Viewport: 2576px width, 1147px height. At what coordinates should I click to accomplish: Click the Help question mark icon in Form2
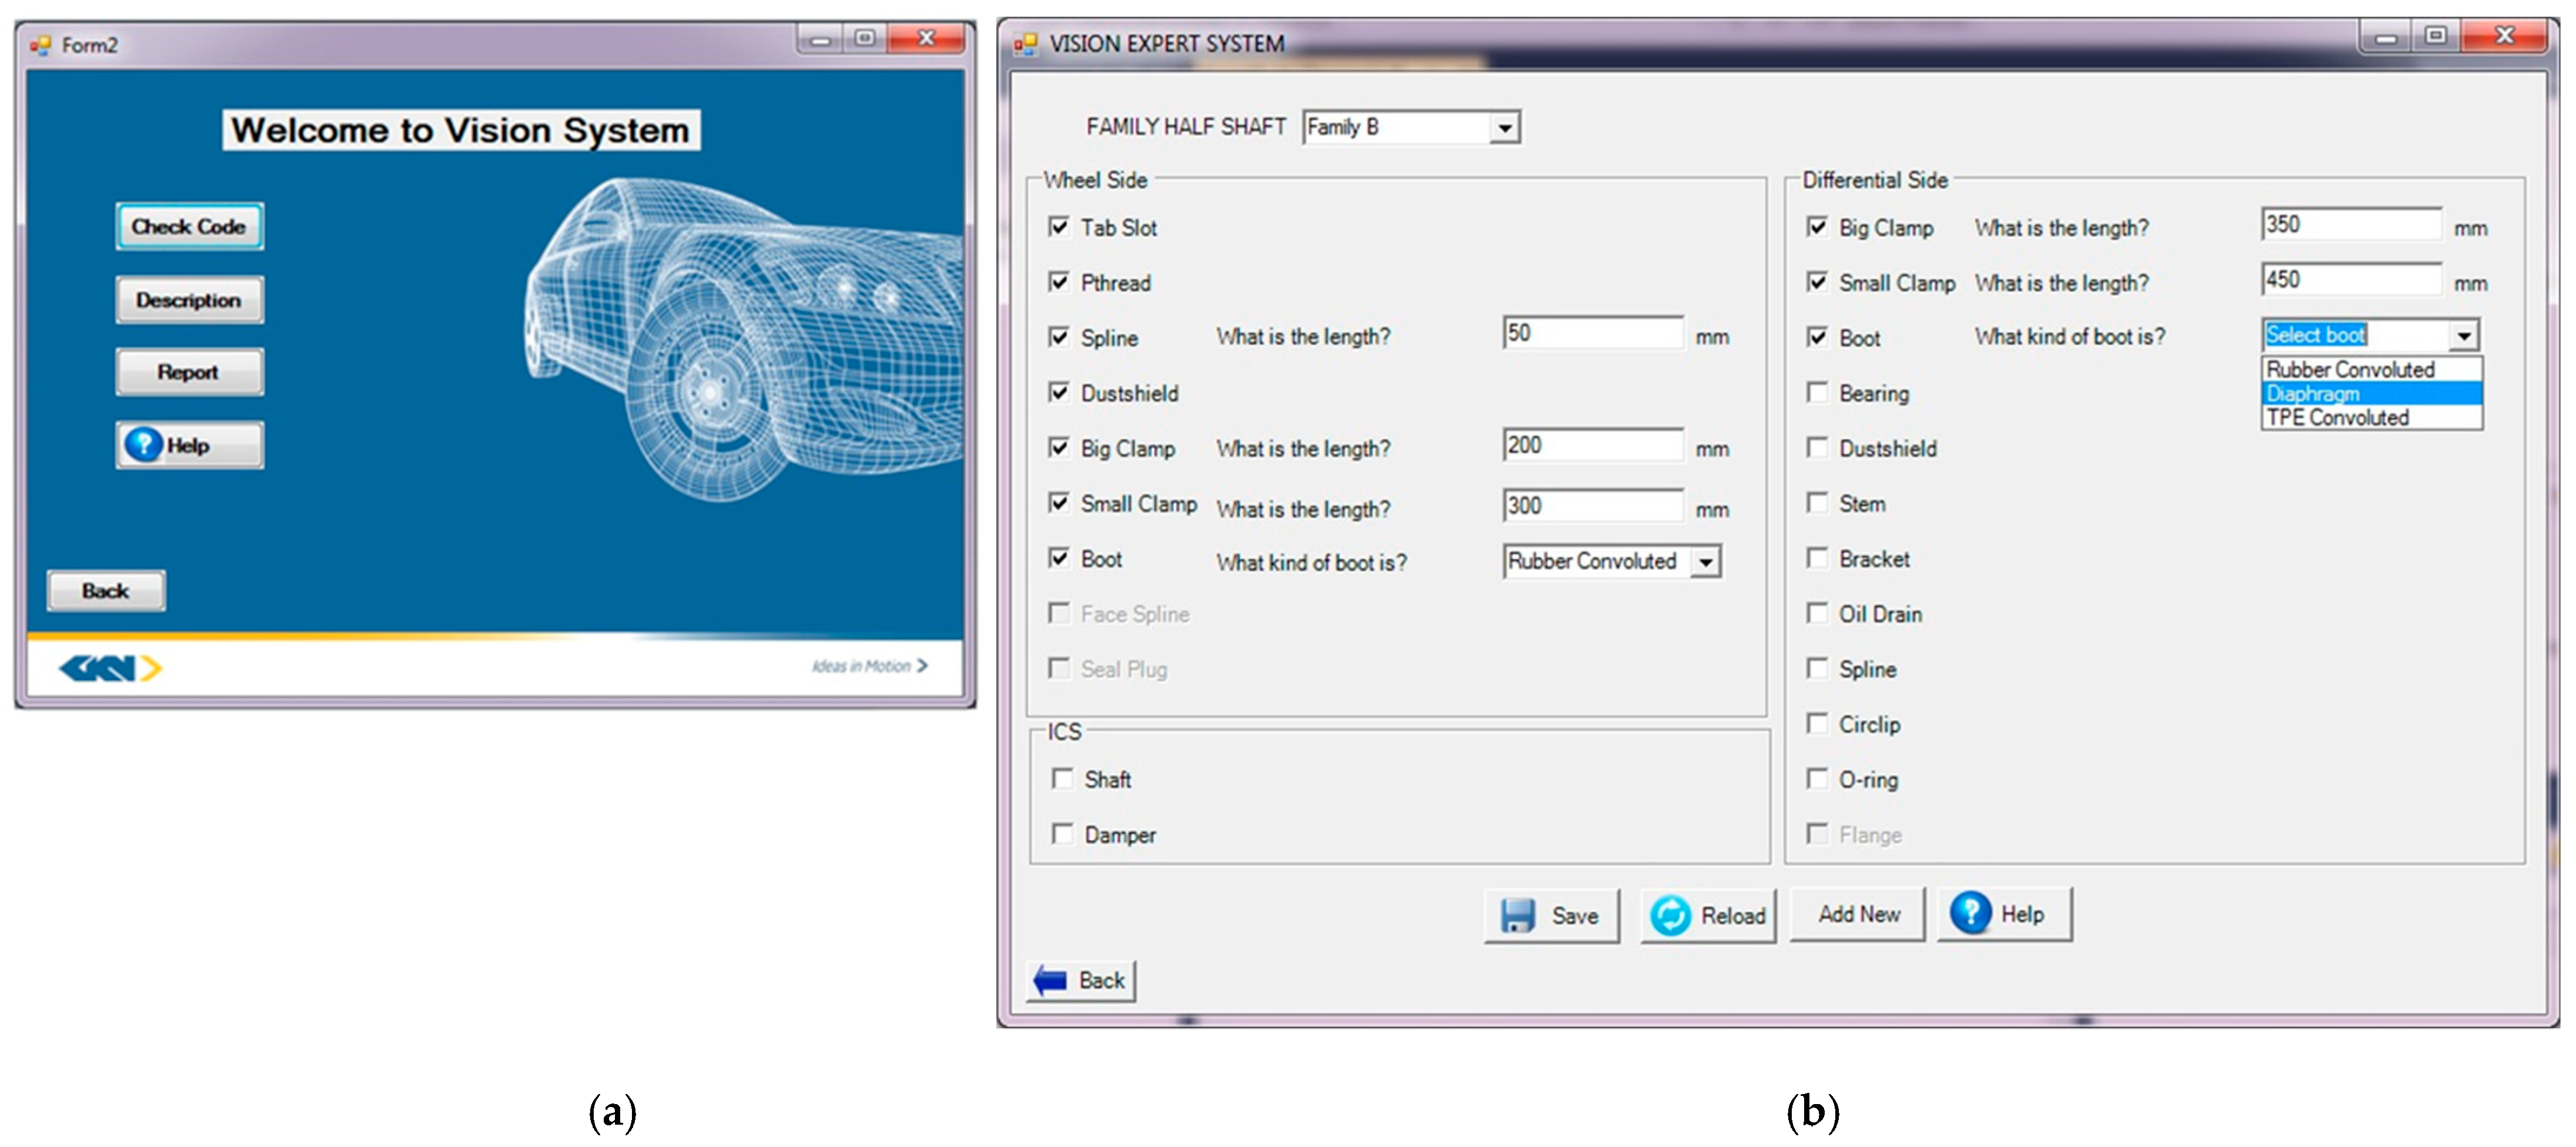pyautogui.click(x=143, y=445)
